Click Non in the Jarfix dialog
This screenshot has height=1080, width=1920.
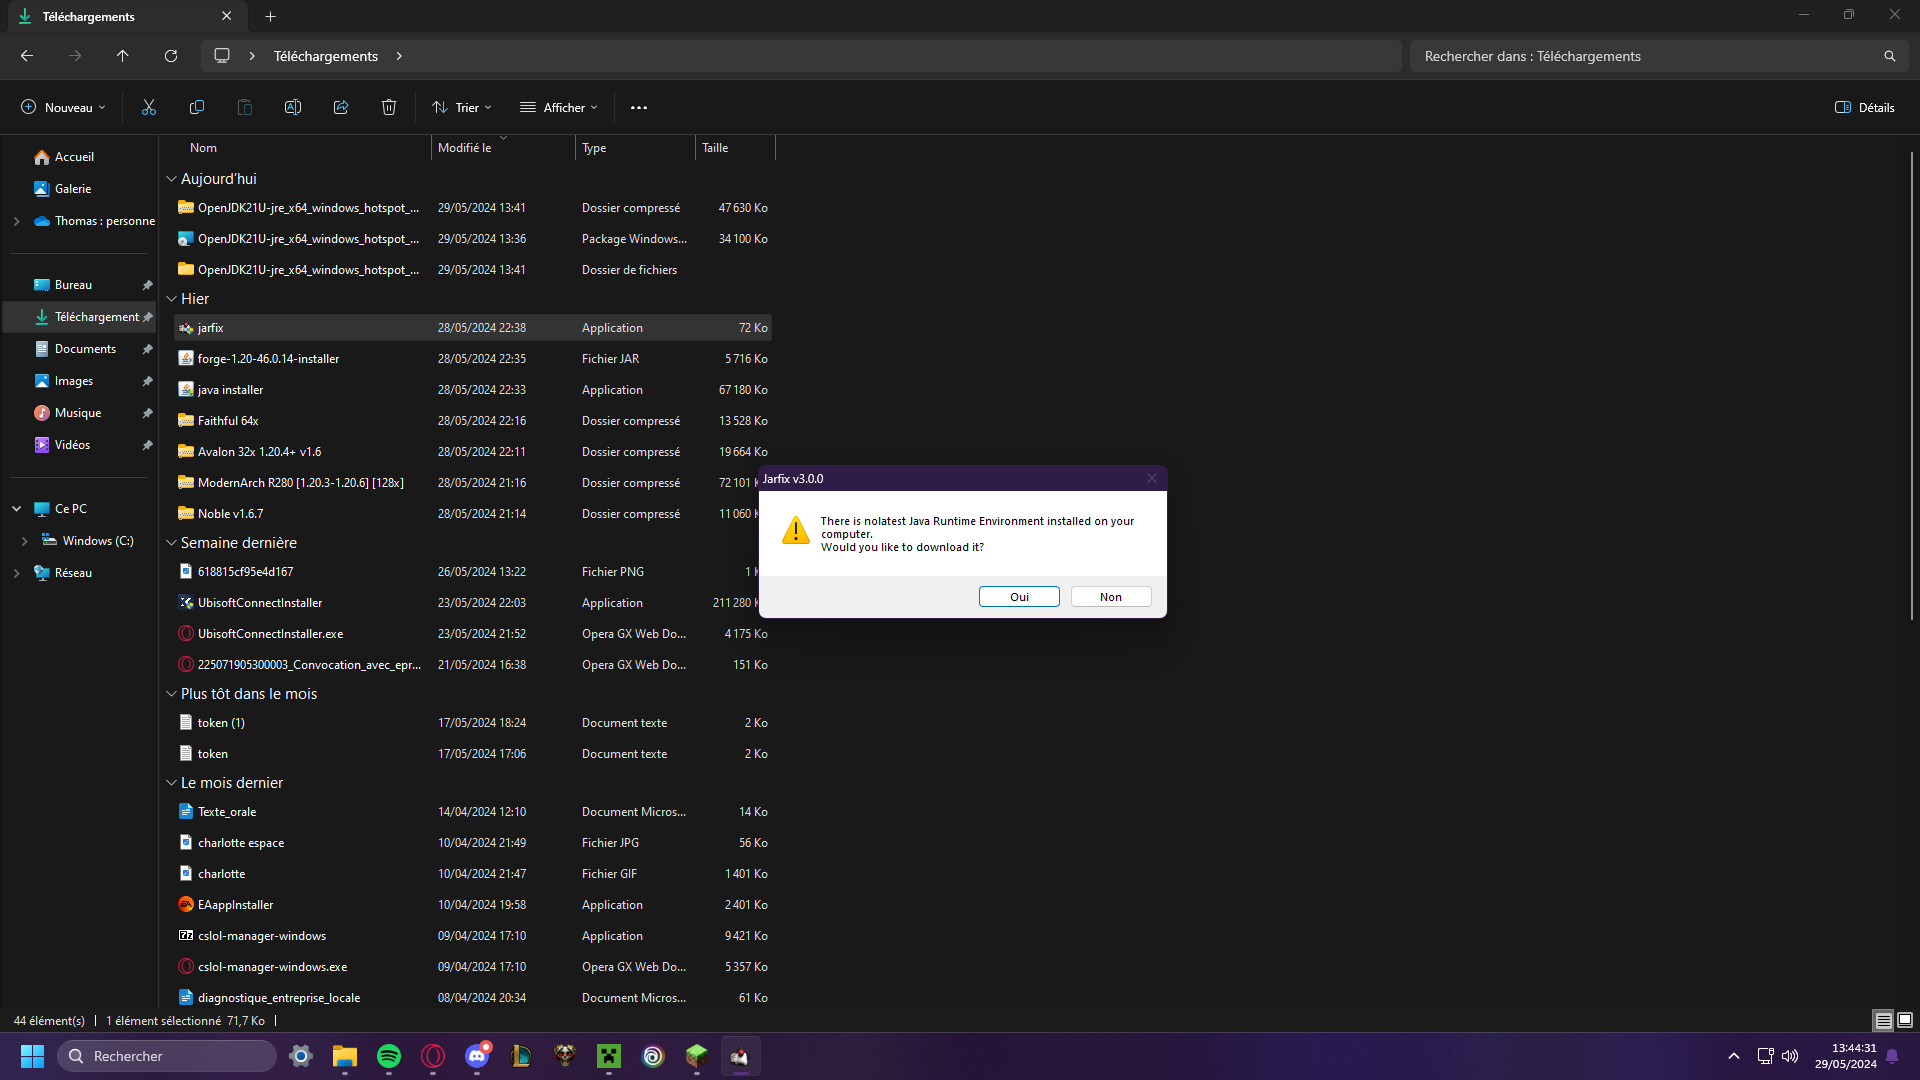[1110, 597]
